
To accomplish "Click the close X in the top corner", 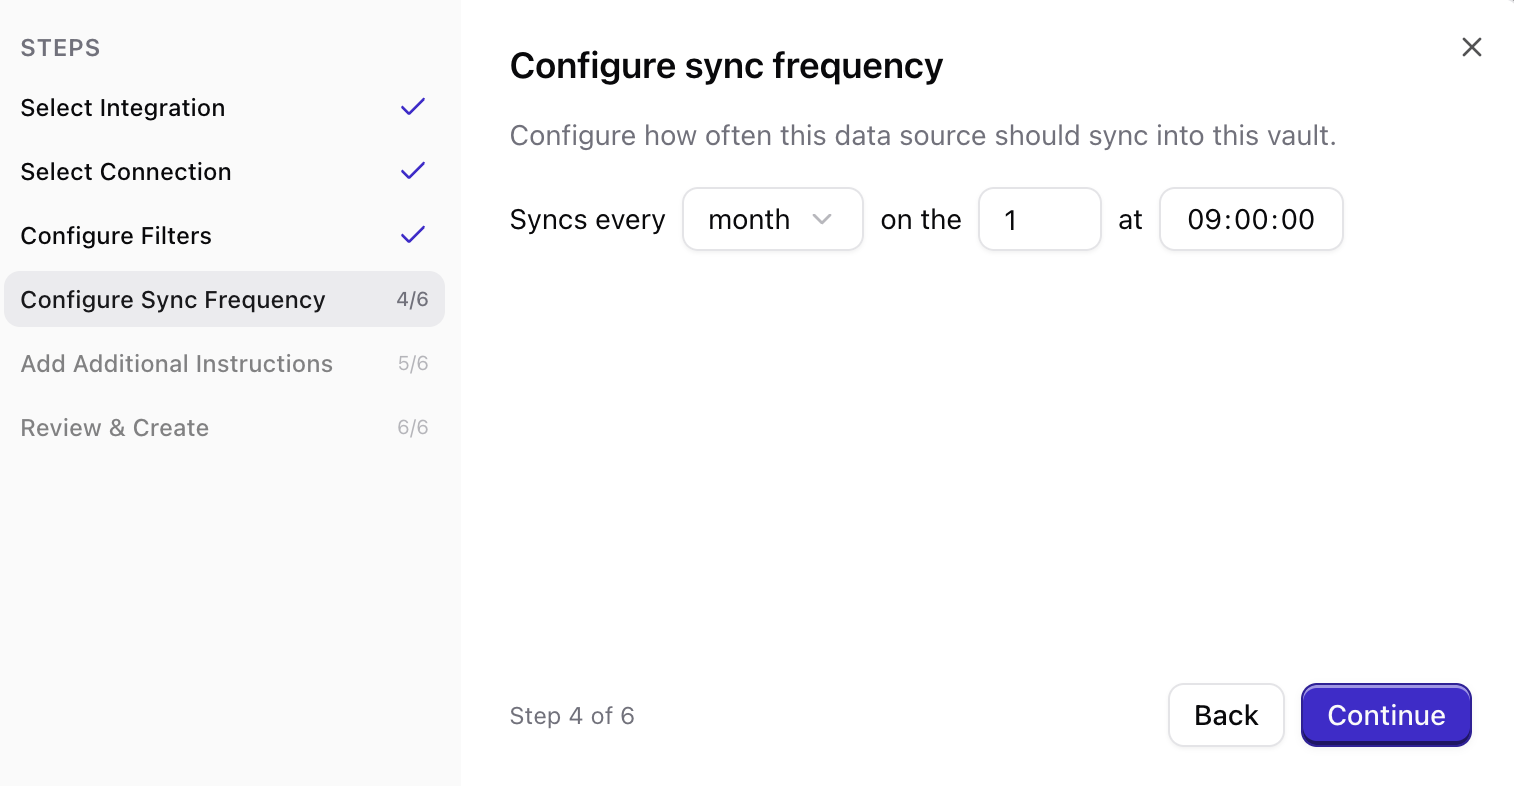I will click(x=1471, y=47).
